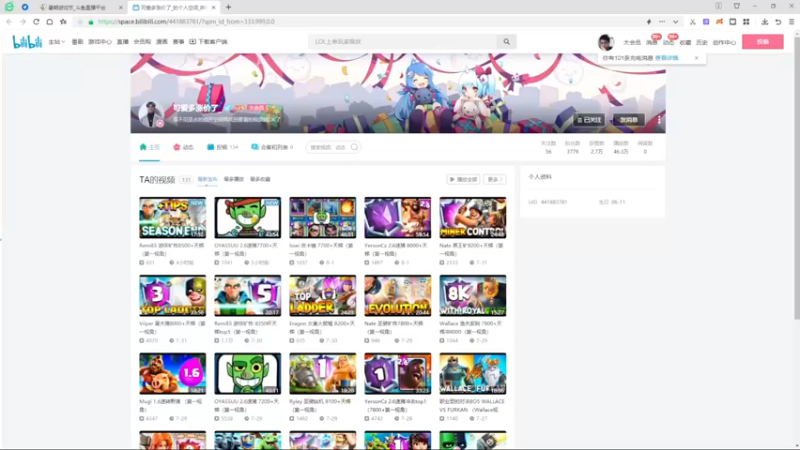The width and height of the screenshot is (800, 450).
Task: Open the three-dots address bar menu
Action: [x=662, y=22]
